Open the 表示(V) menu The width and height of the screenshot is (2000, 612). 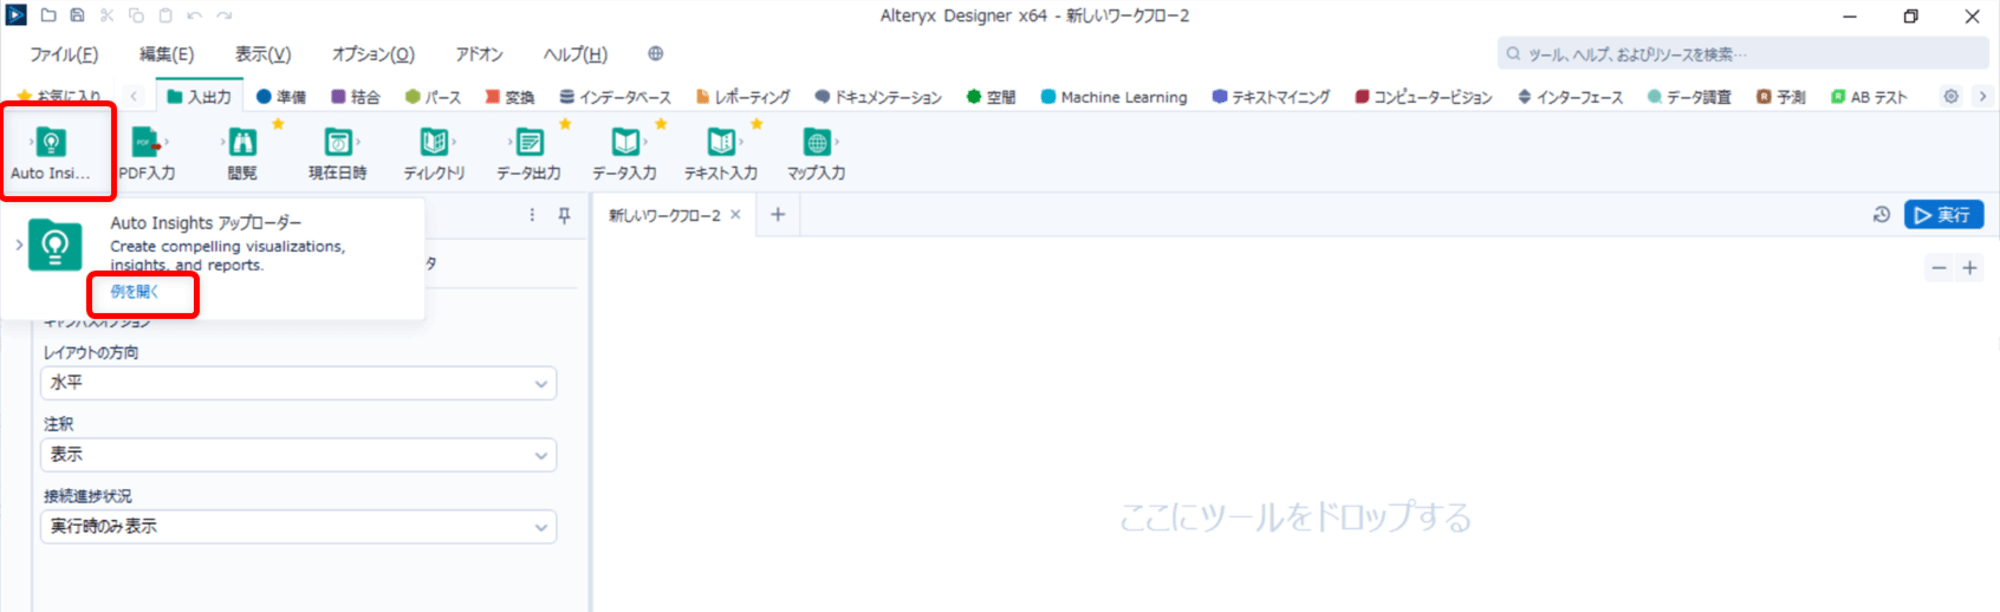[263, 54]
